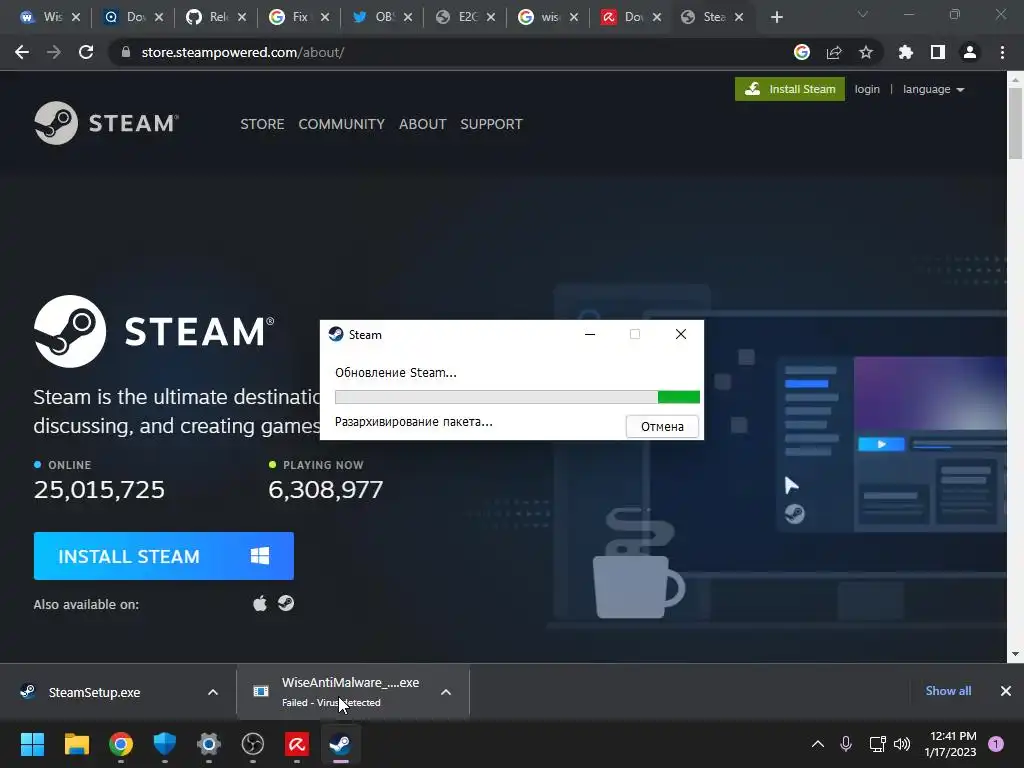Click Show all downloads
1024x768 pixels.
(x=948, y=691)
